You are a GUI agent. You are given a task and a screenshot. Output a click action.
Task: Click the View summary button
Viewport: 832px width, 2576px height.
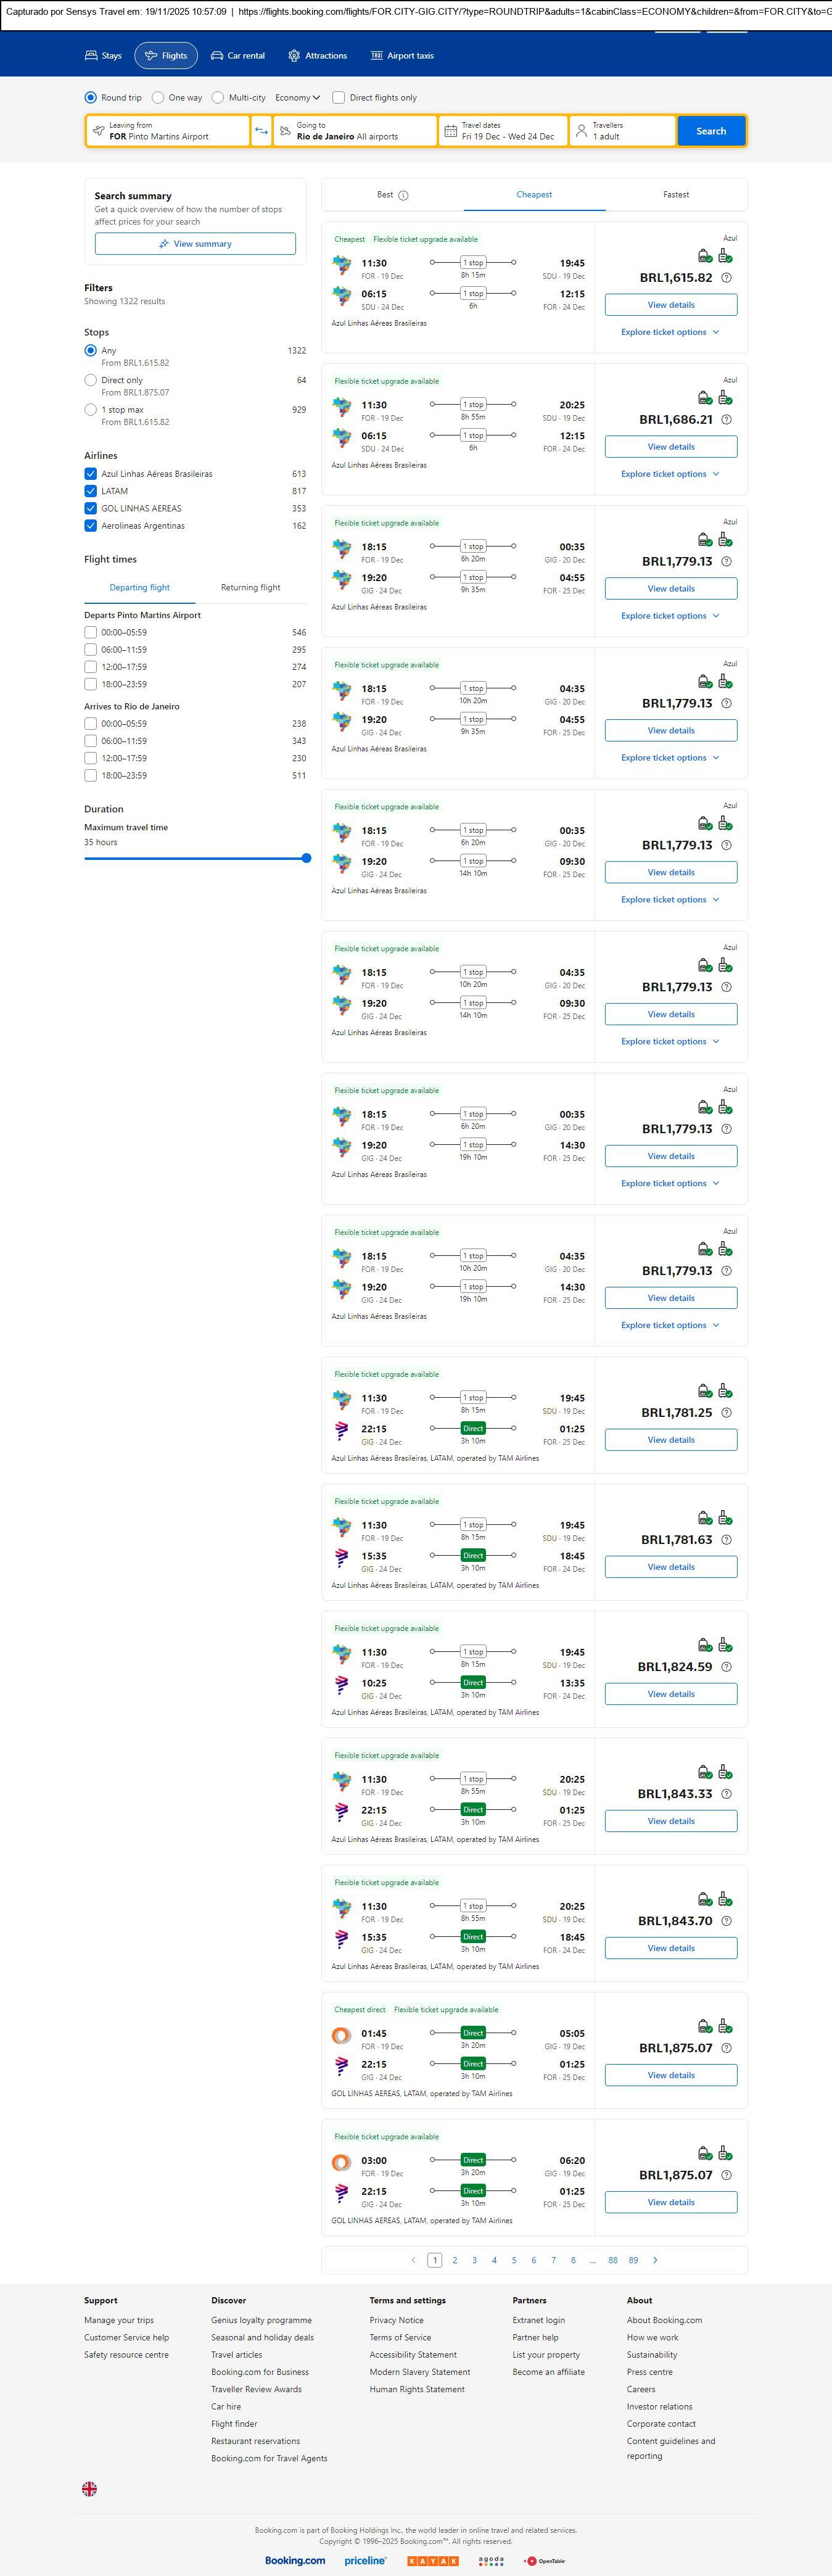point(195,244)
